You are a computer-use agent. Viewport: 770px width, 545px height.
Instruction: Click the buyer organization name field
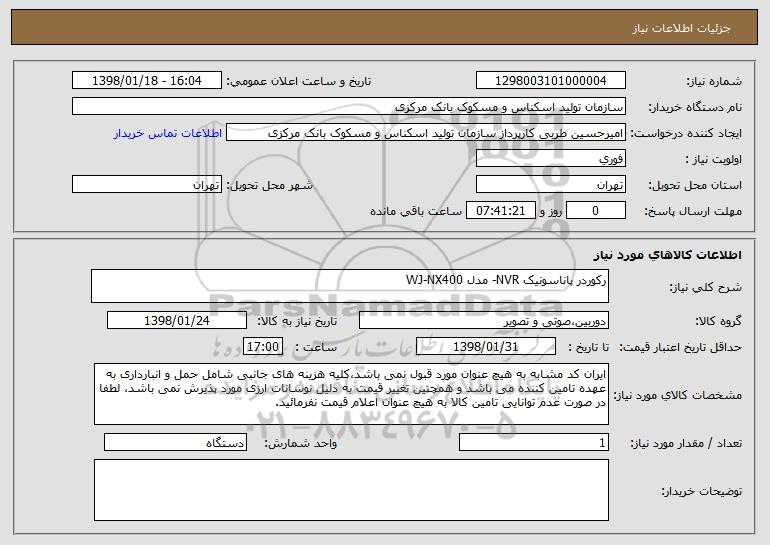coord(349,107)
